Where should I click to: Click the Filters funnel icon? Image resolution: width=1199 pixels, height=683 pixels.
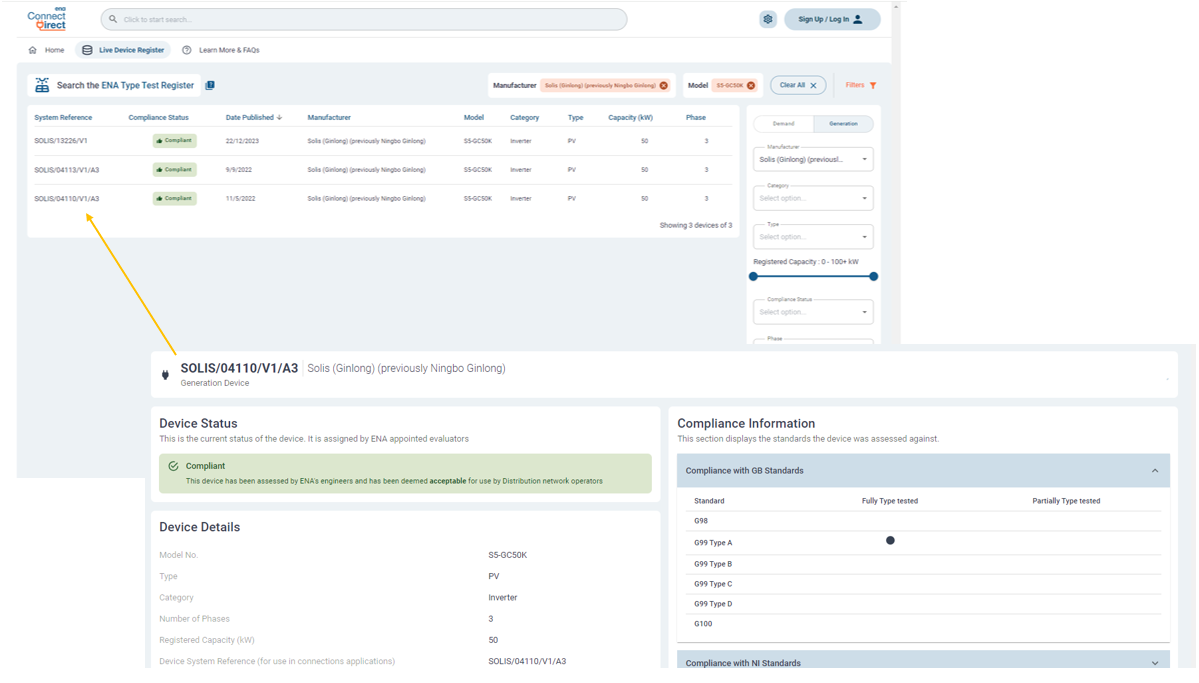pyautogui.click(x=873, y=85)
